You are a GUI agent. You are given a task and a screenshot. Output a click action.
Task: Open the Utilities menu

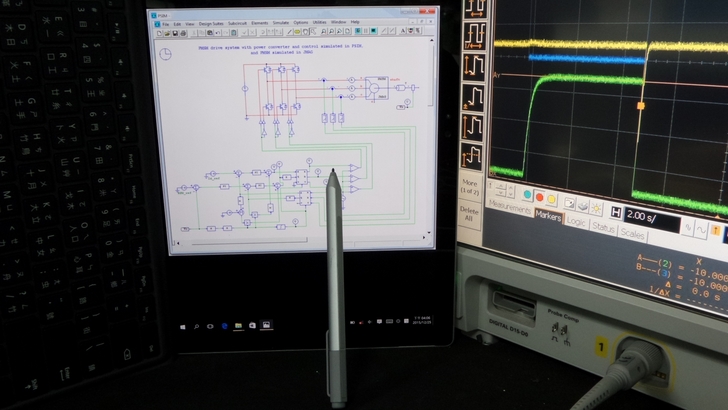tap(319, 22)
